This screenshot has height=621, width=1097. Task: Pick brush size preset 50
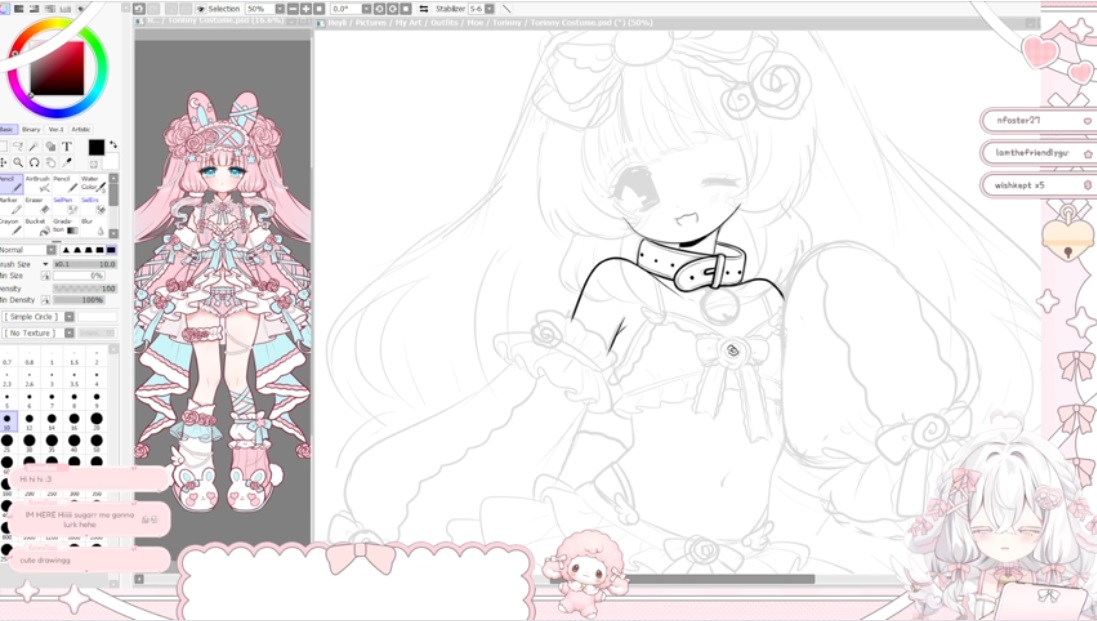[x=97, y=443]
